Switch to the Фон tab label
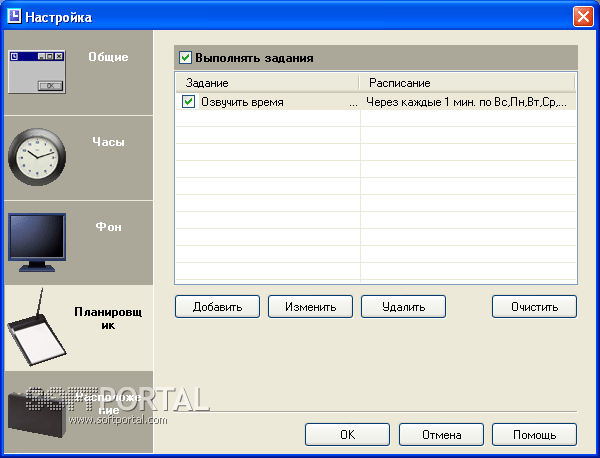Screen dimensions: 600x458 click(108, 227)
